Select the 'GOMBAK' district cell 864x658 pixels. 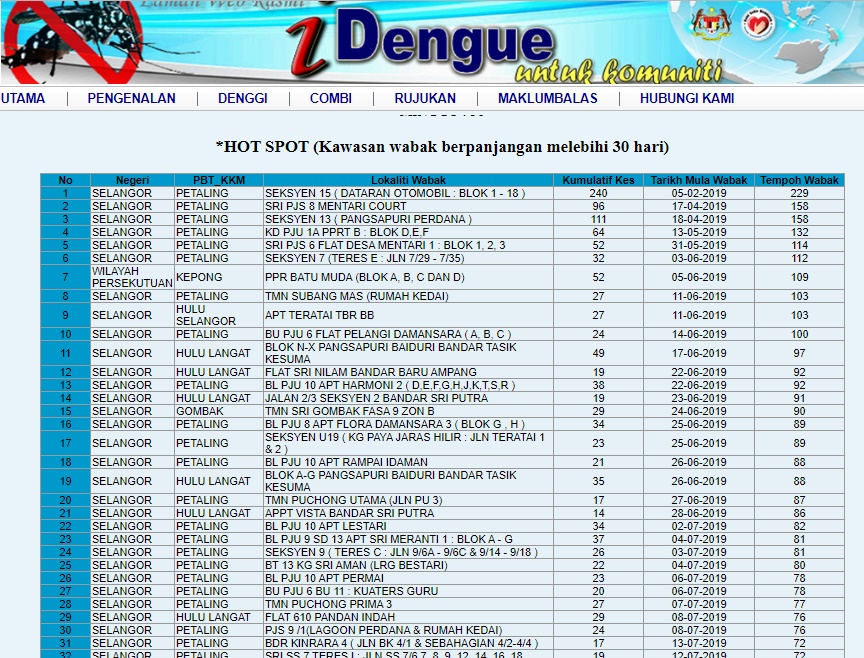point(219,411)
